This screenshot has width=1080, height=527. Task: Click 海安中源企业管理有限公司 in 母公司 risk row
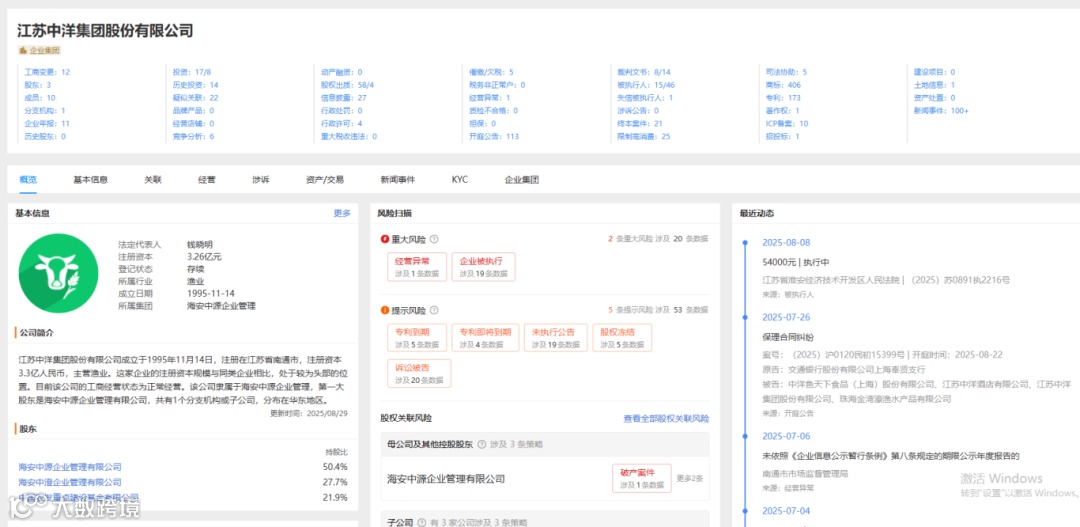446,478
